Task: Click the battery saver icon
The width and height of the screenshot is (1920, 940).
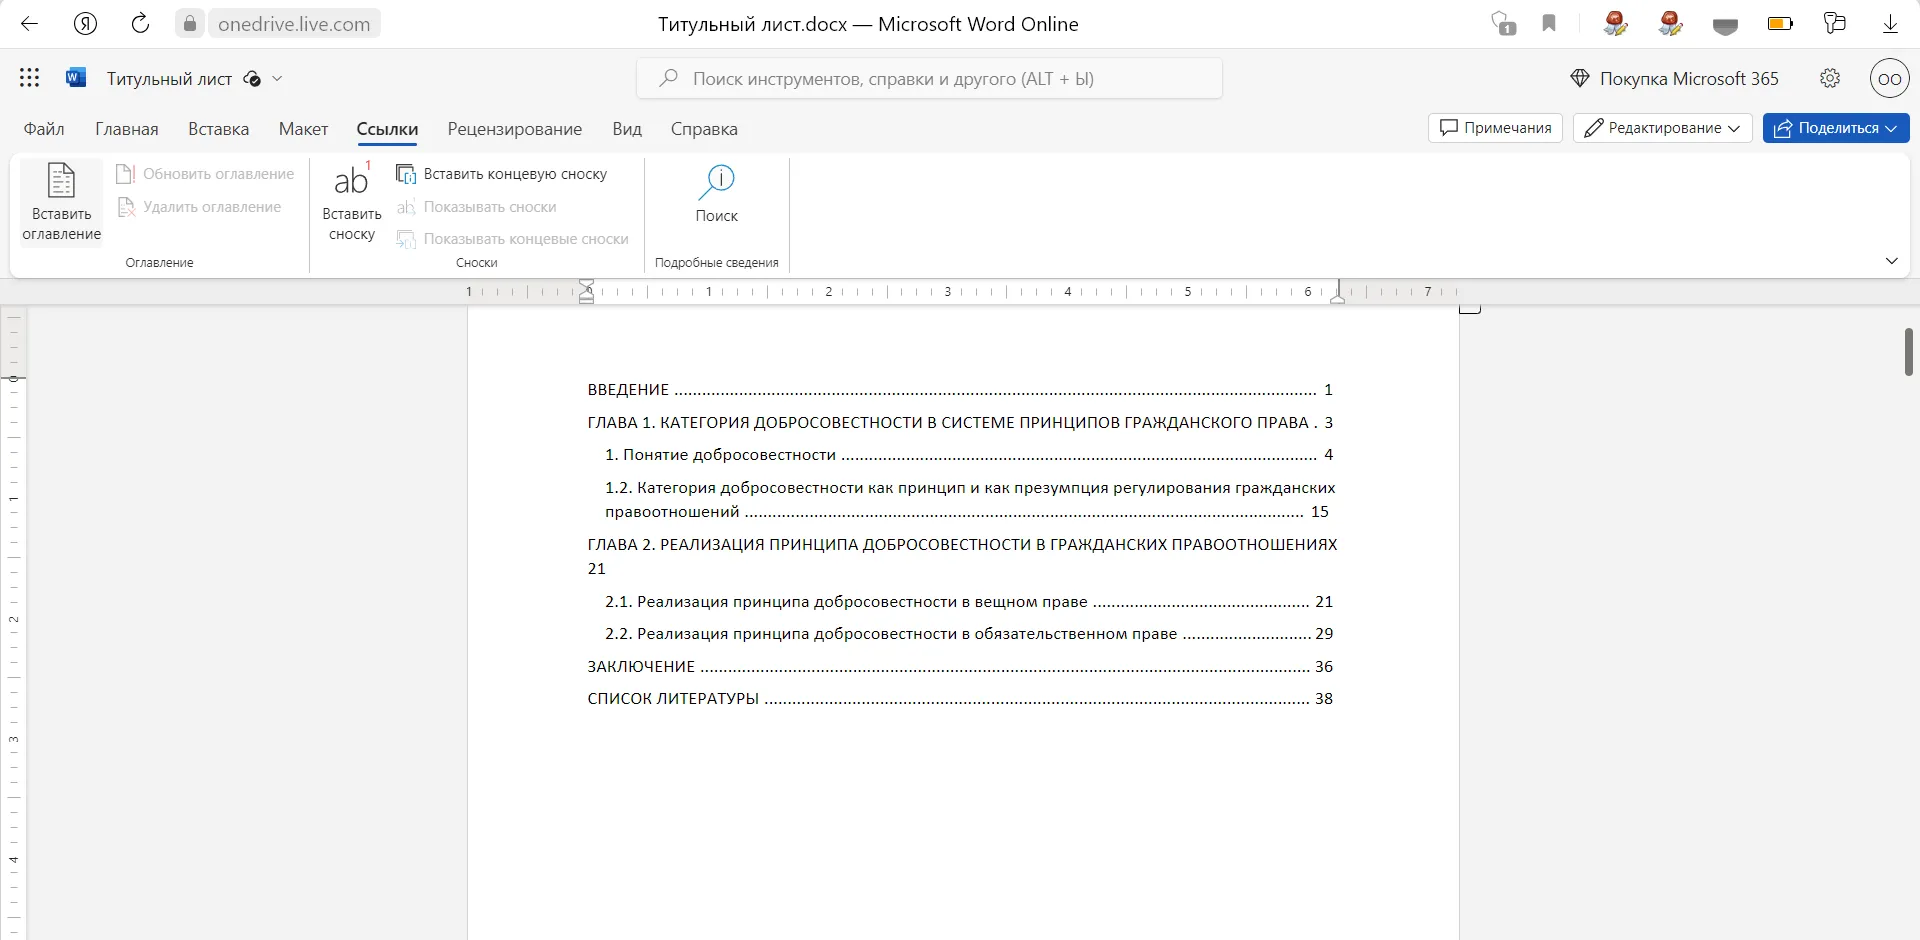Action: coord(1780,23)
